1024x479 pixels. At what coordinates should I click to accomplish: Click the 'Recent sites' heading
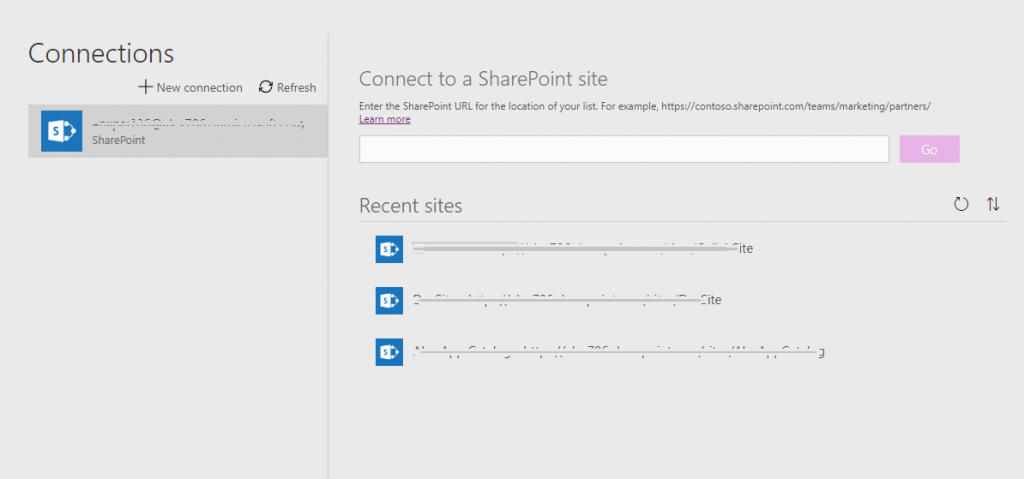coord(411,206)
